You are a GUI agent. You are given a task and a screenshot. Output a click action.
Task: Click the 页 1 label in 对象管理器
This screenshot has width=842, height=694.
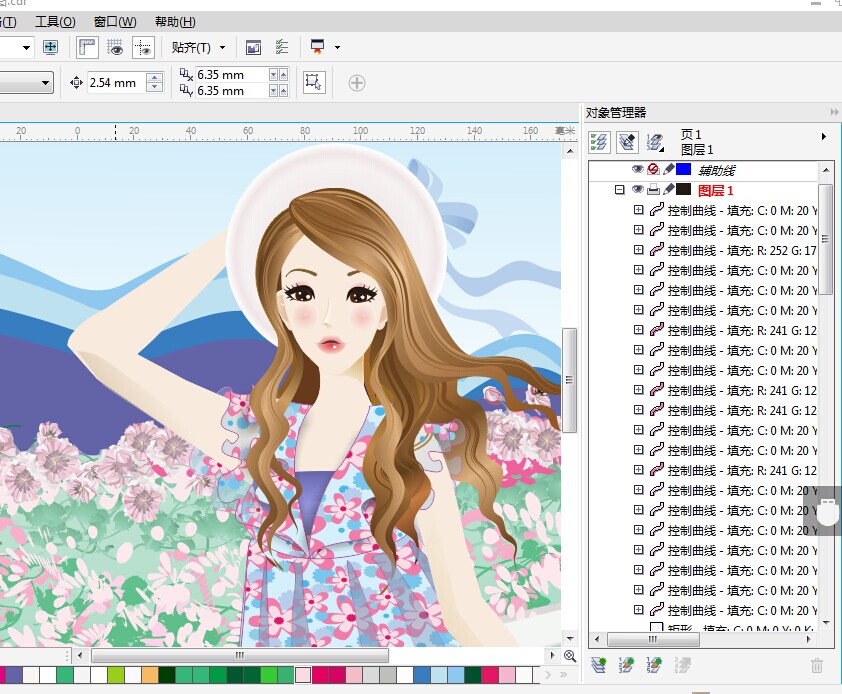691,134
